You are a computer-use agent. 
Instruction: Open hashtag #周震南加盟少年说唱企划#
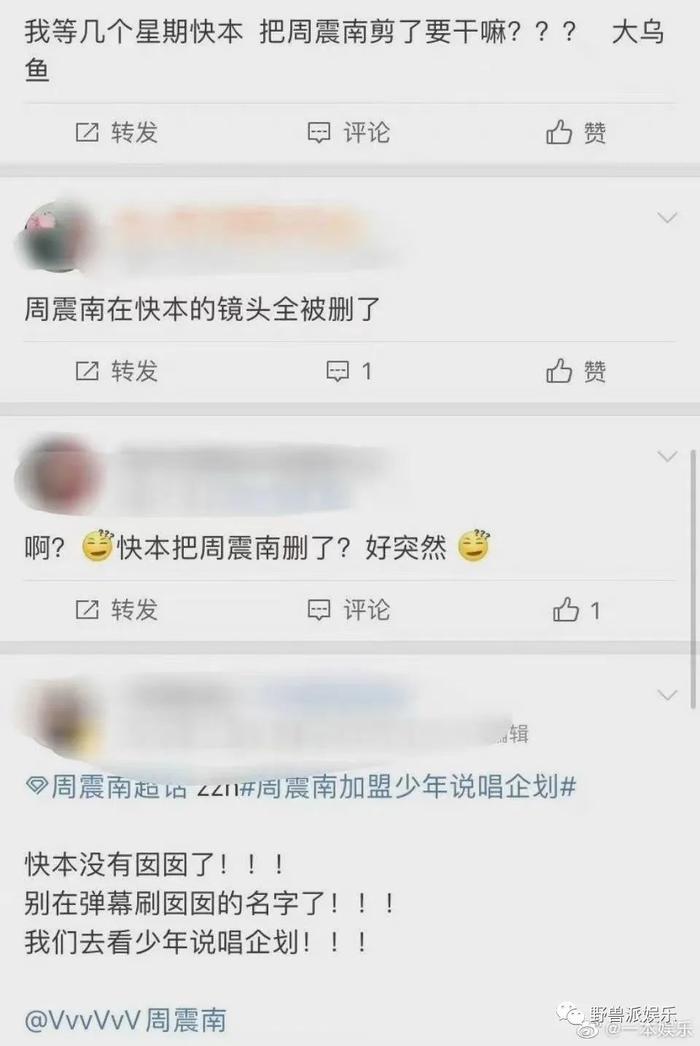(x=407, y=787)
